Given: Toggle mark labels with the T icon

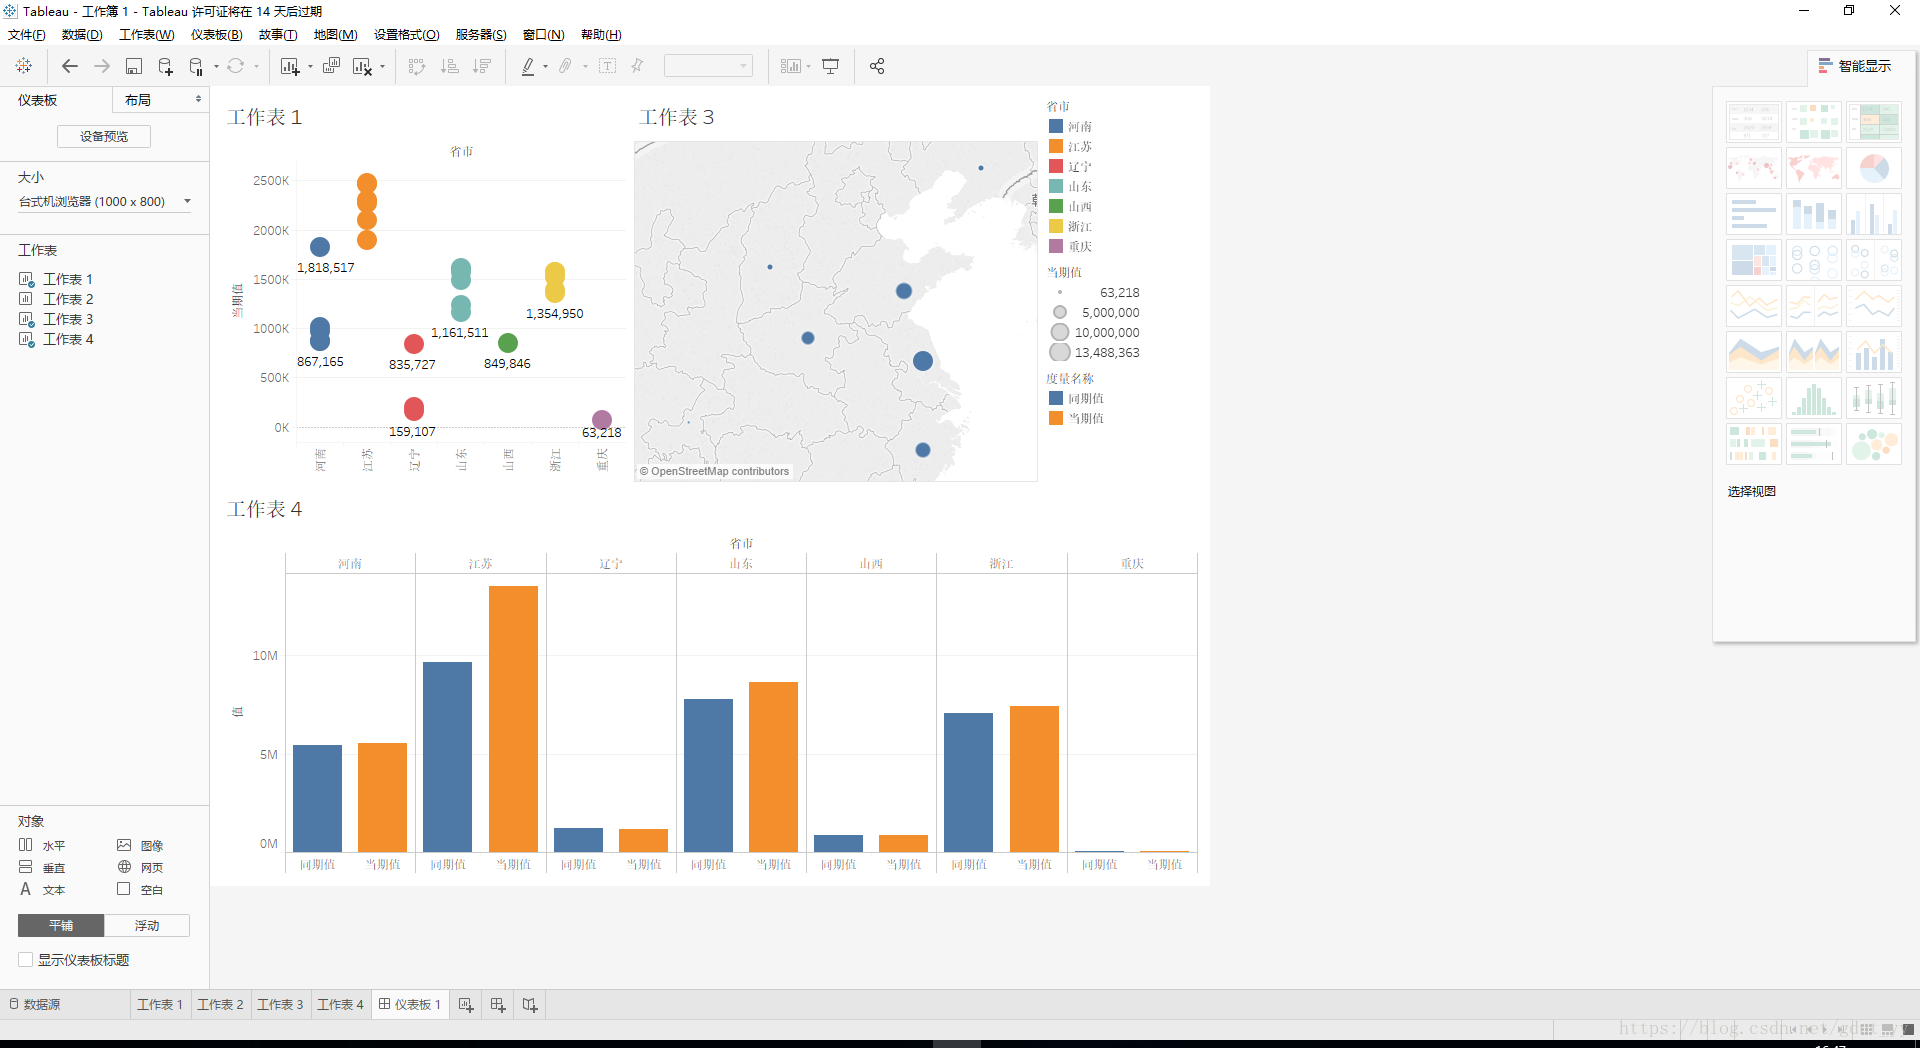Looking at the screenshot, I should [x=608, y=66].
